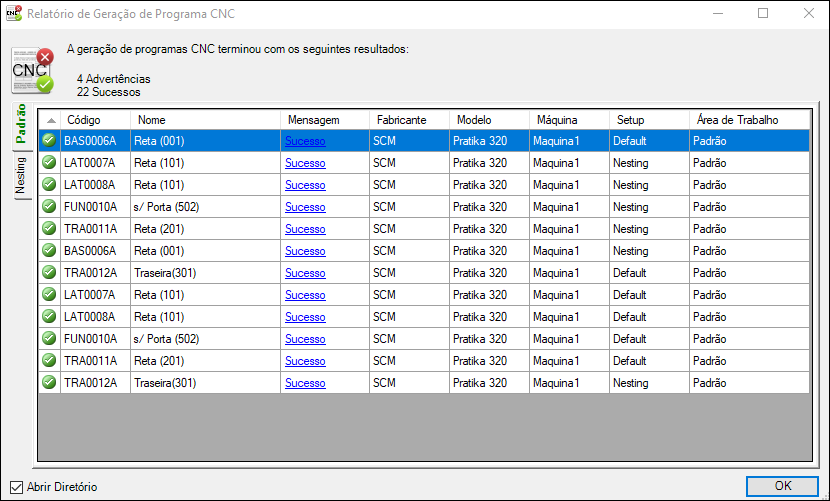Click Padrão work area cell in TRA0012A Nesting row
The image size is (830, 501).
coord(750,383)
